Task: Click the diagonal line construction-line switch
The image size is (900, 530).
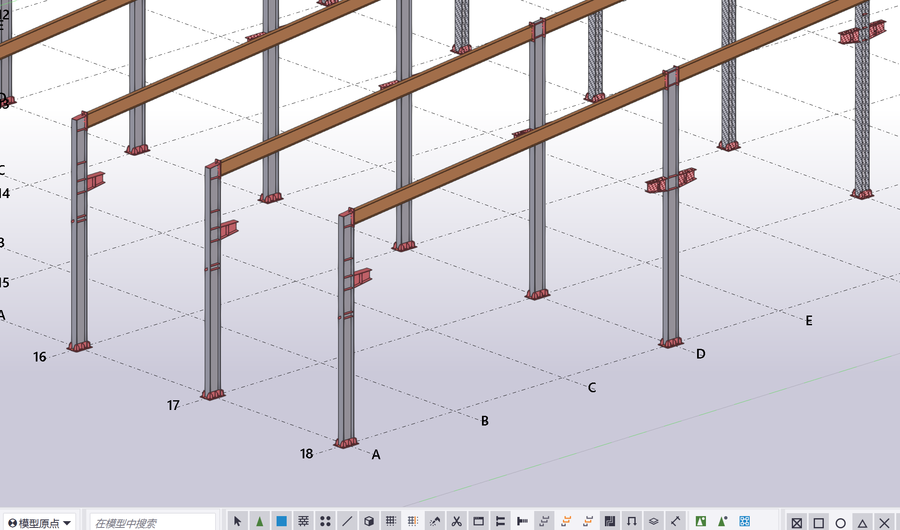Action: (347, 521)
